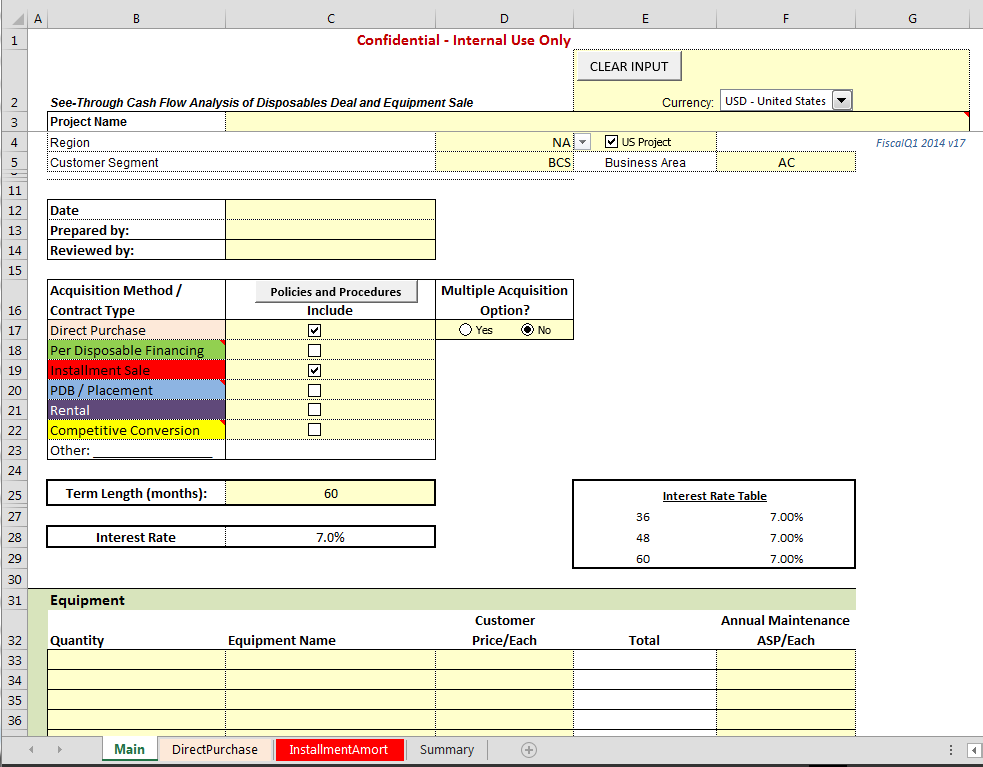This screenshot has height=767, width=983.
Task: Select row 25 header
Action: coord(14,494)
